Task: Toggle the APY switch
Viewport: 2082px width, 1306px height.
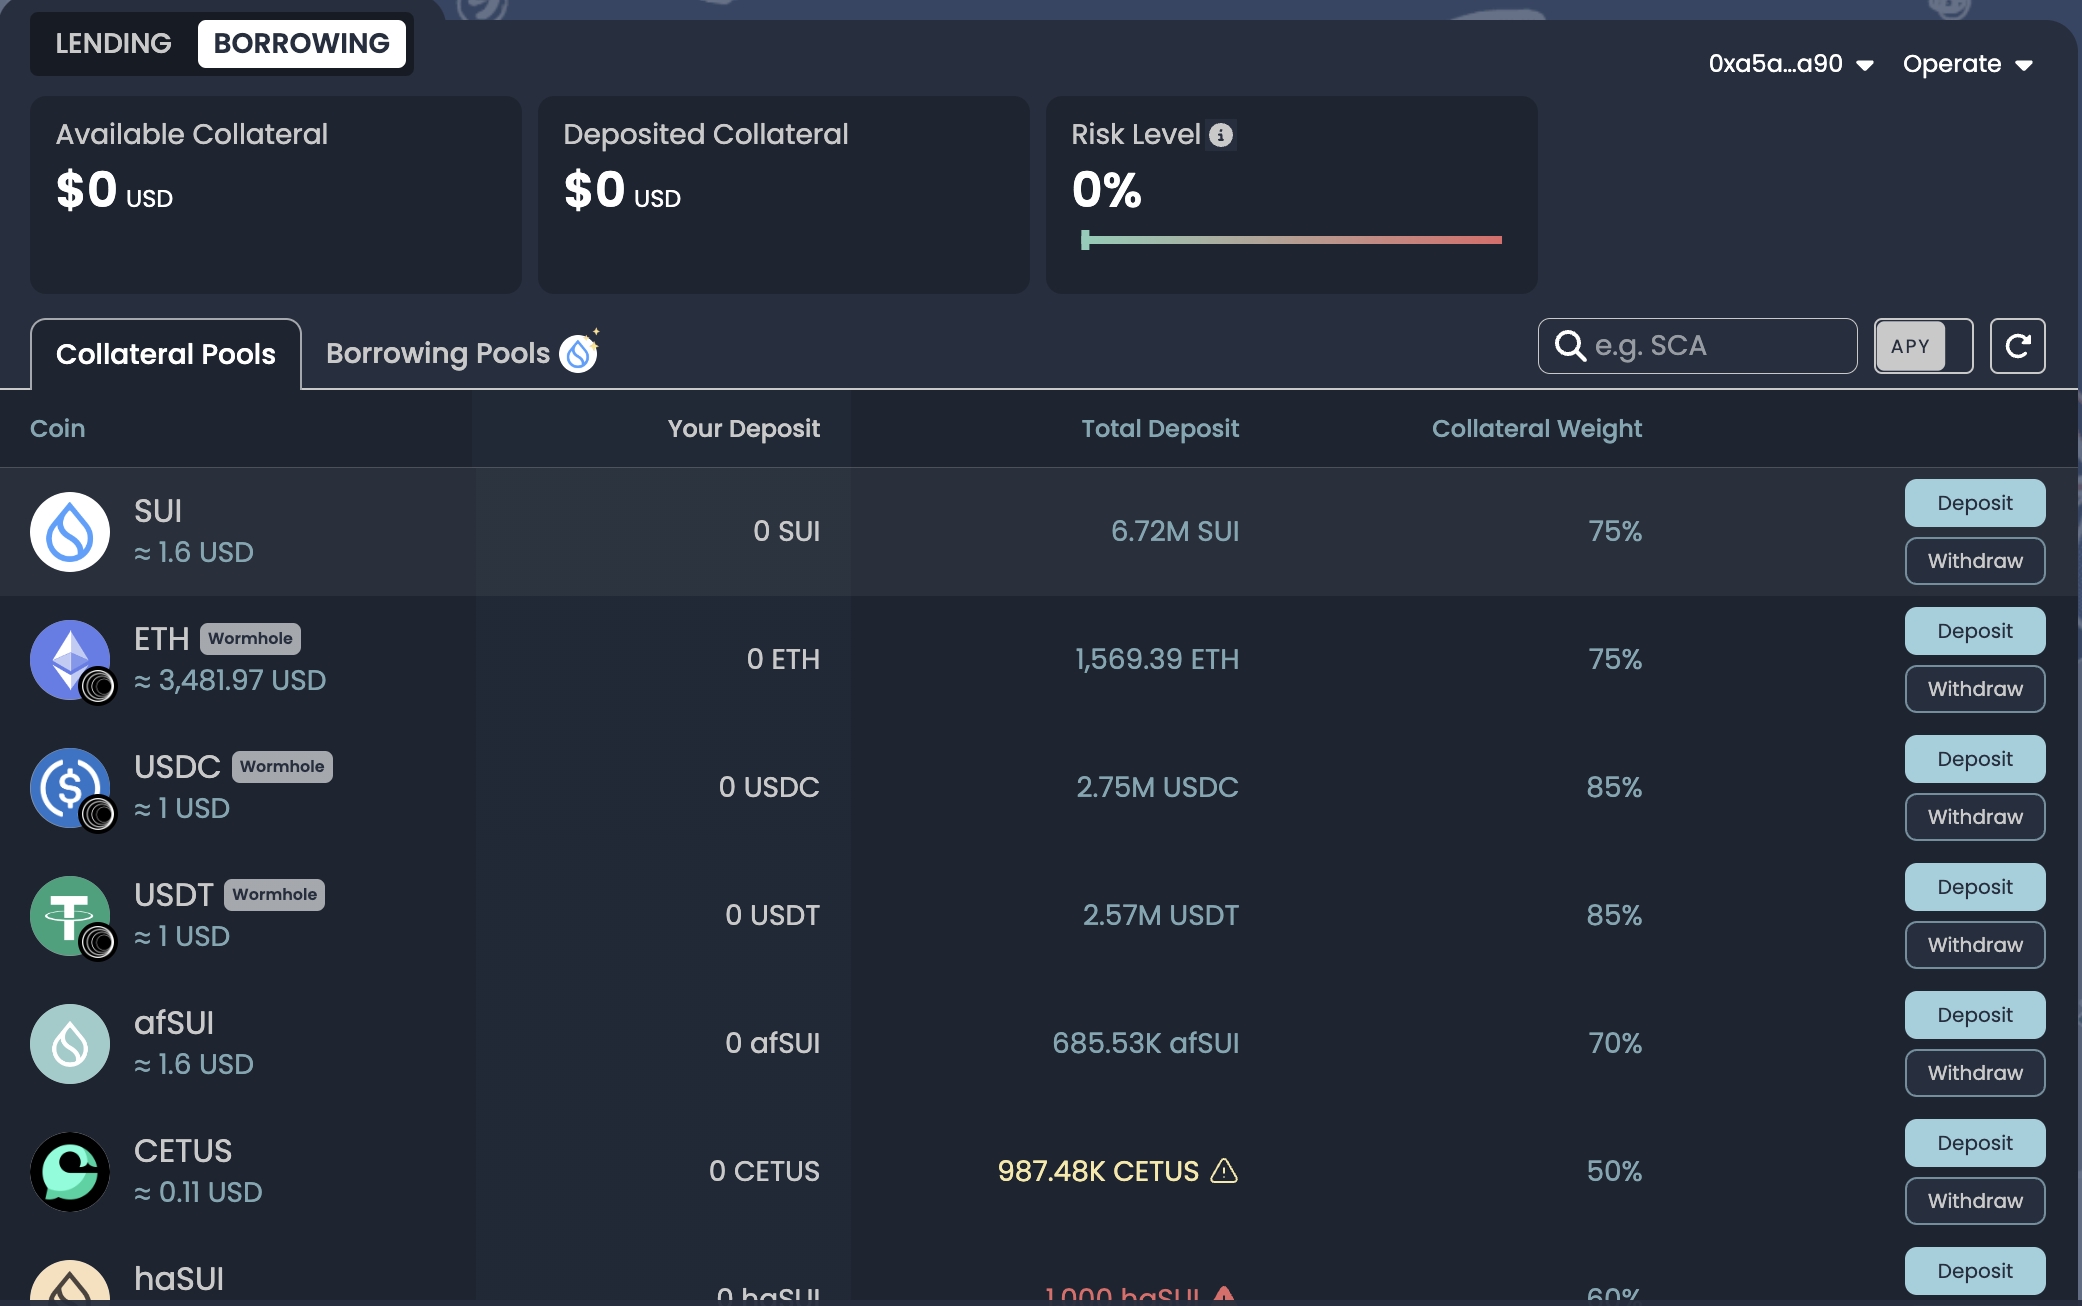Action: pyautogui.click(x=1922, y=346)
